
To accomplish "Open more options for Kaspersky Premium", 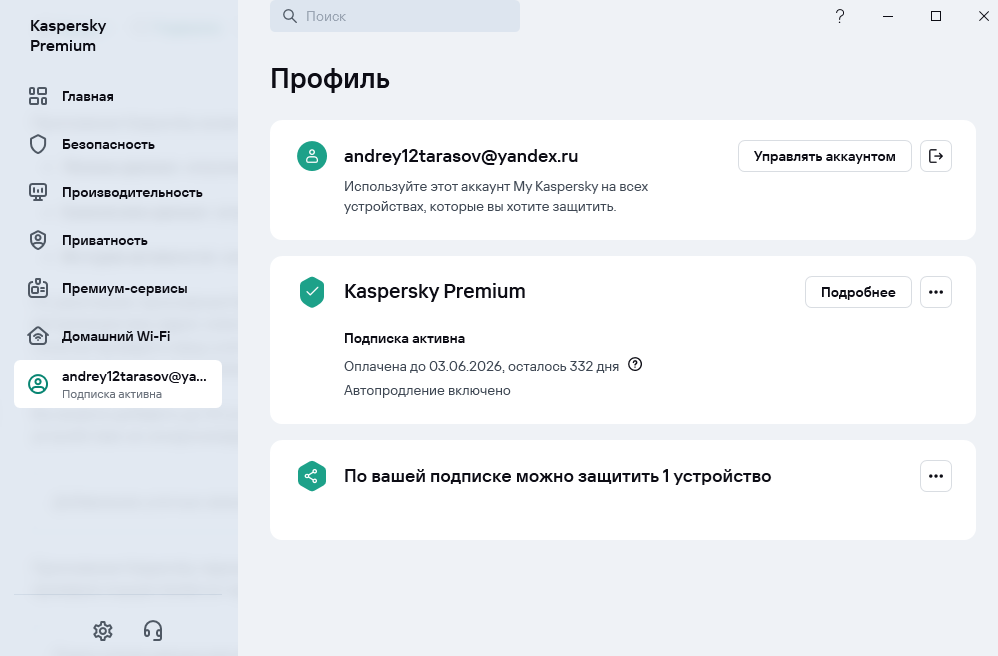I will 936,292.
